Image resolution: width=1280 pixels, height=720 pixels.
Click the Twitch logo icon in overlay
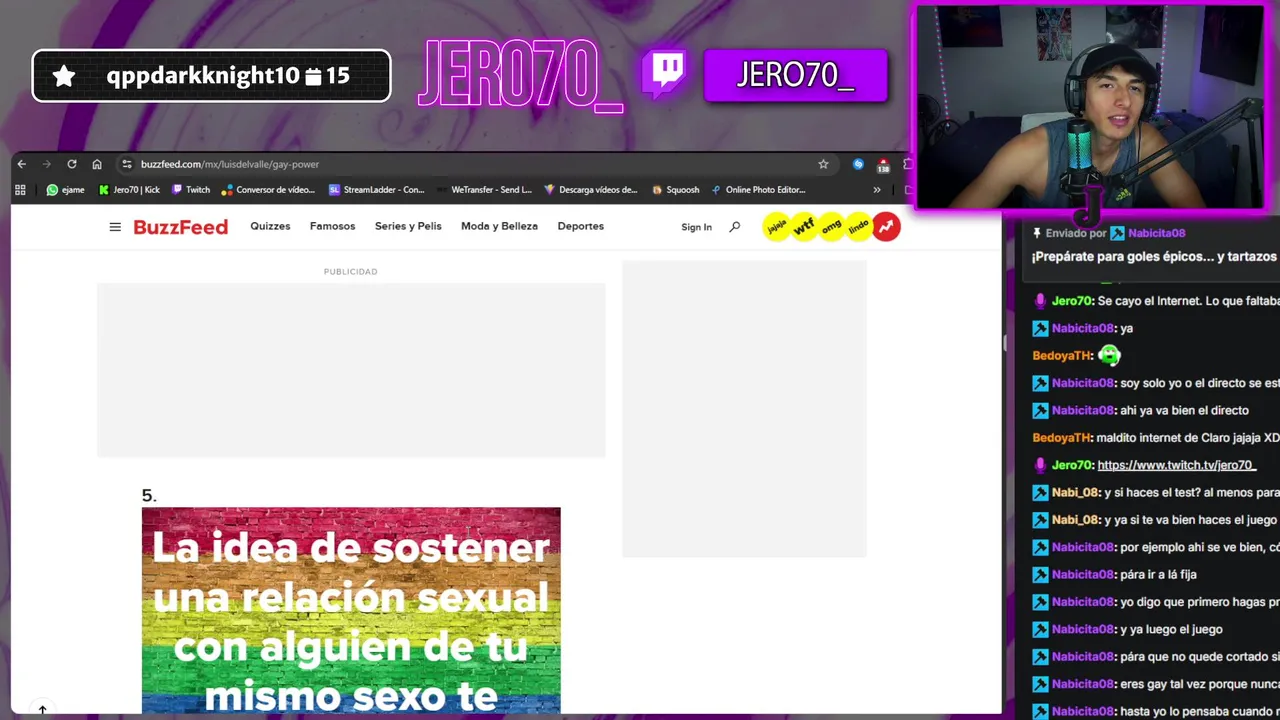[666, 76]
